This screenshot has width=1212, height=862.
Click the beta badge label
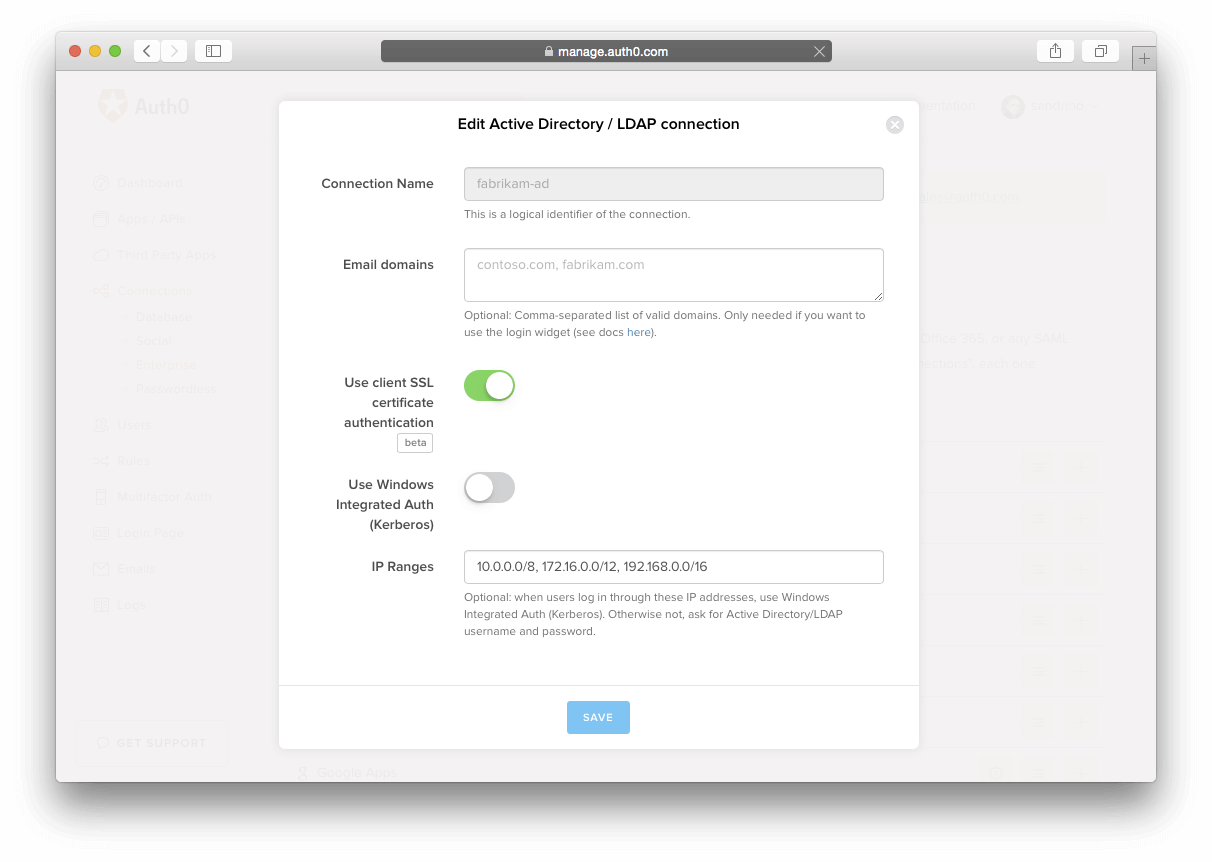[x=415, y=443]
